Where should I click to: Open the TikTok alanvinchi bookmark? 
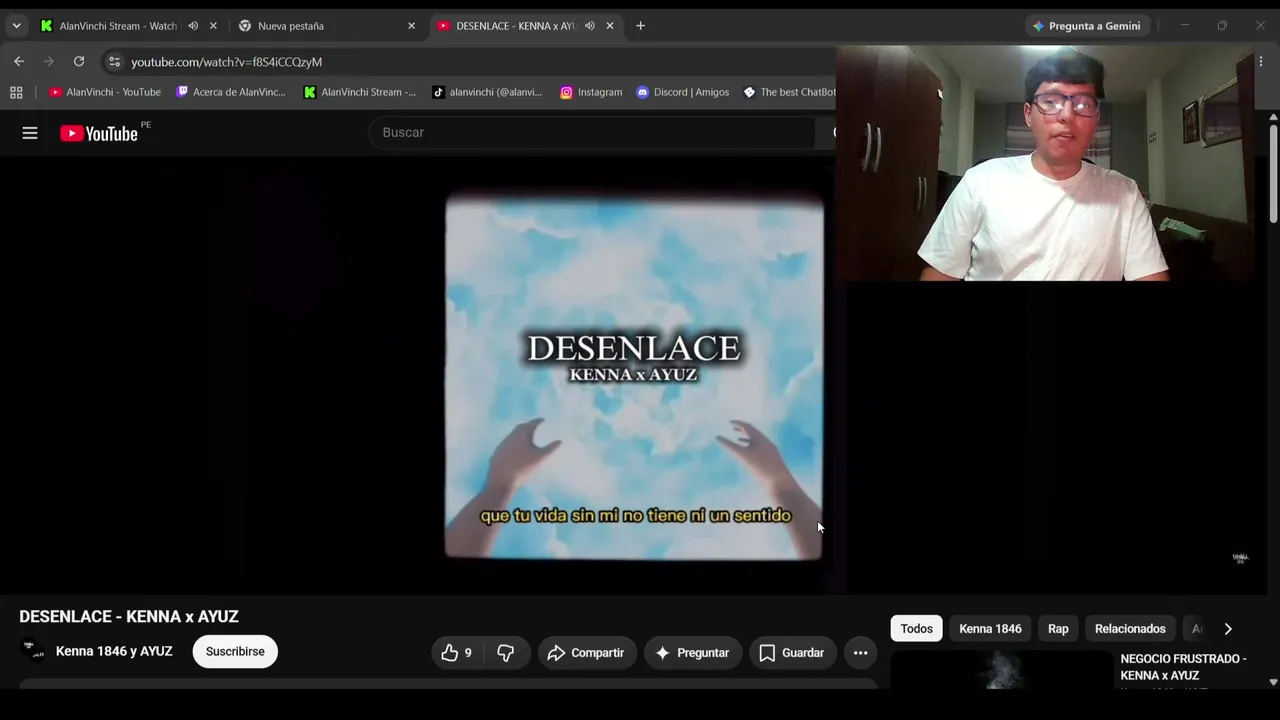tap(487, 92)
